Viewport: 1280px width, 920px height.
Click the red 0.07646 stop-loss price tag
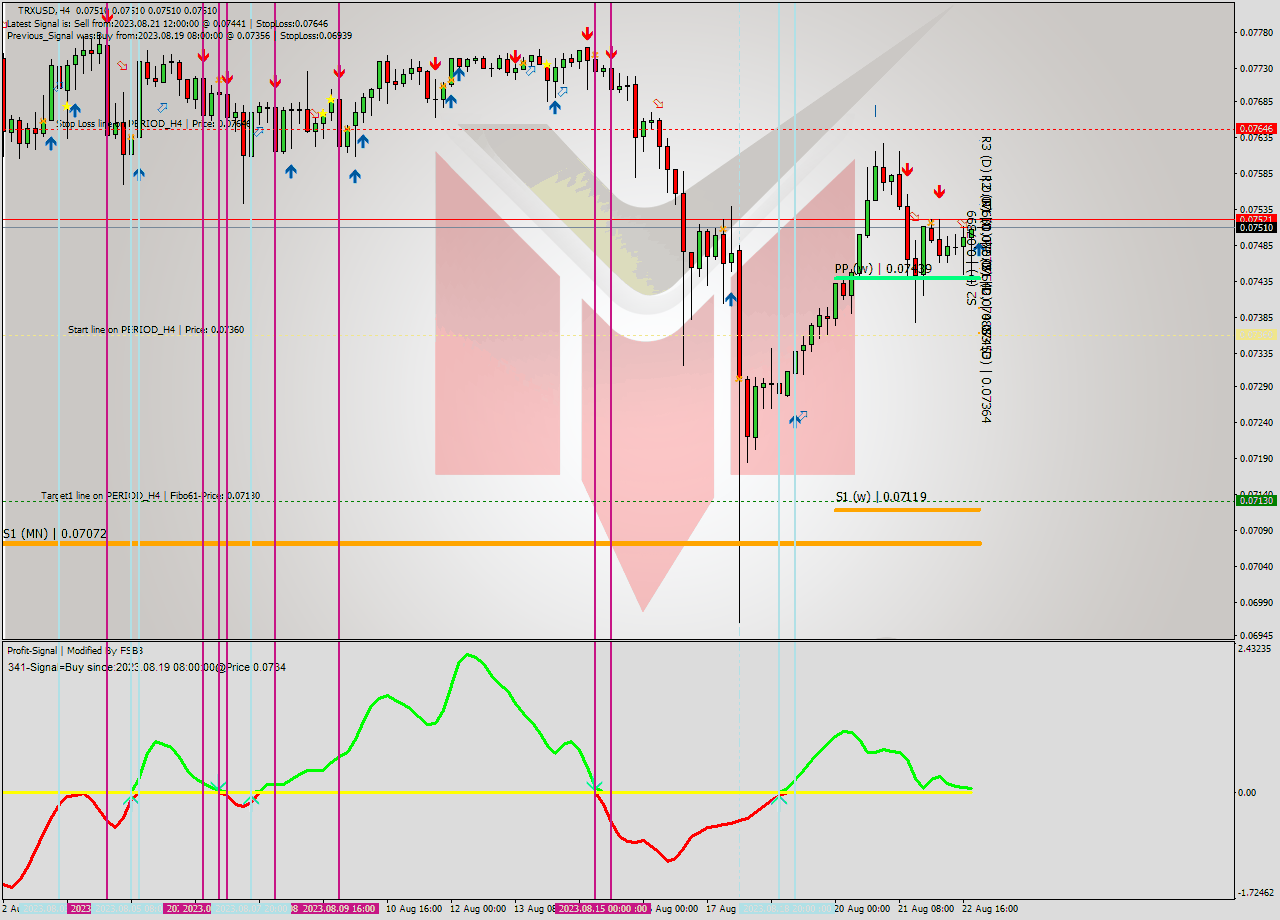[1256, 128]
